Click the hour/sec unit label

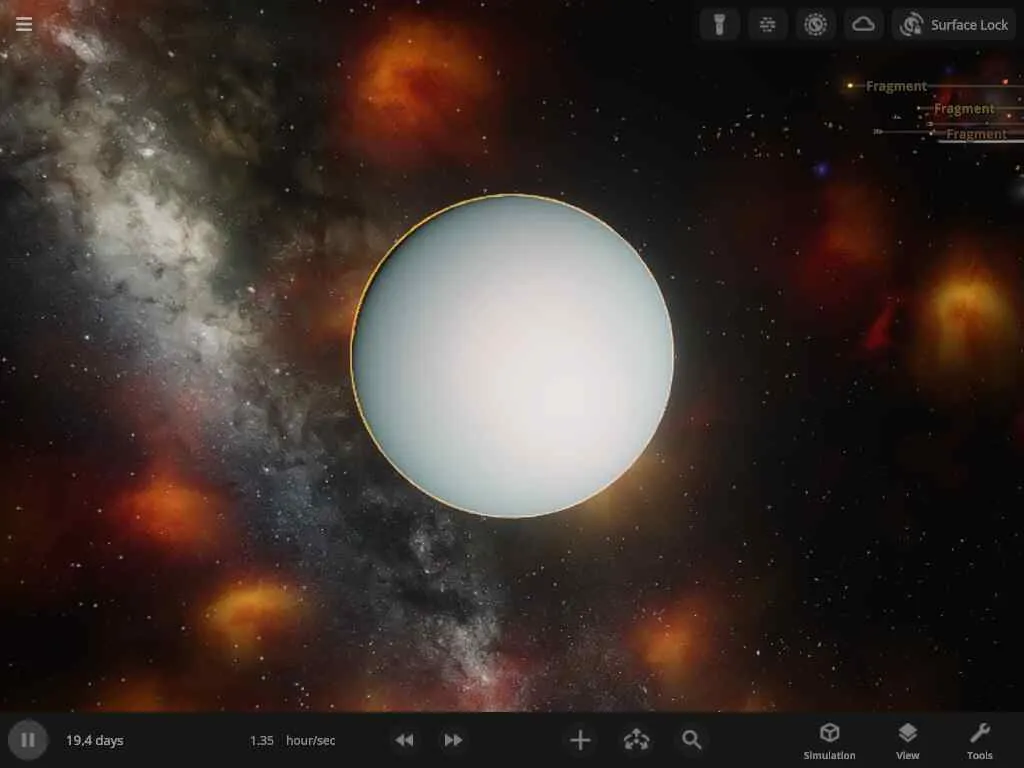click(310, 741)
